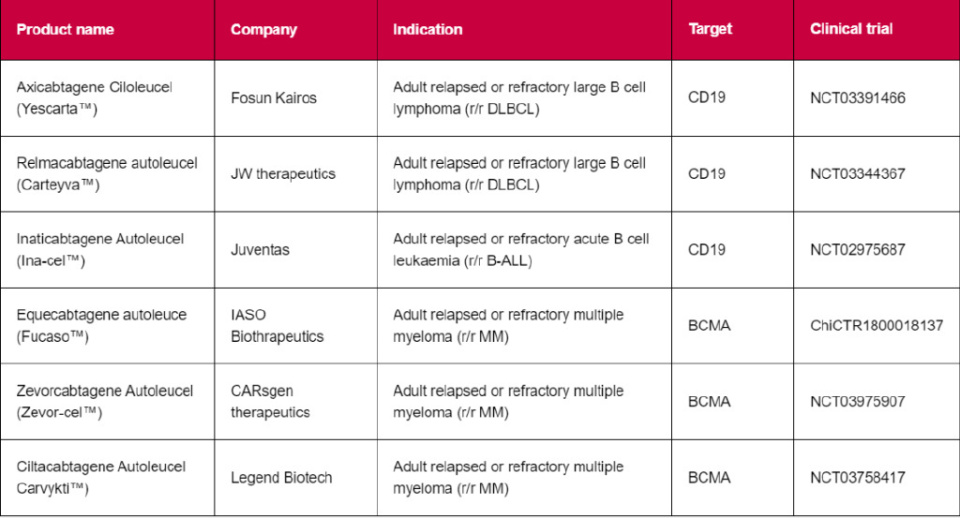Select the Equecabtagene autoleuce product cell
This screenshot has width=960, height=518.
pyautogui.click(x=101, y=325)
